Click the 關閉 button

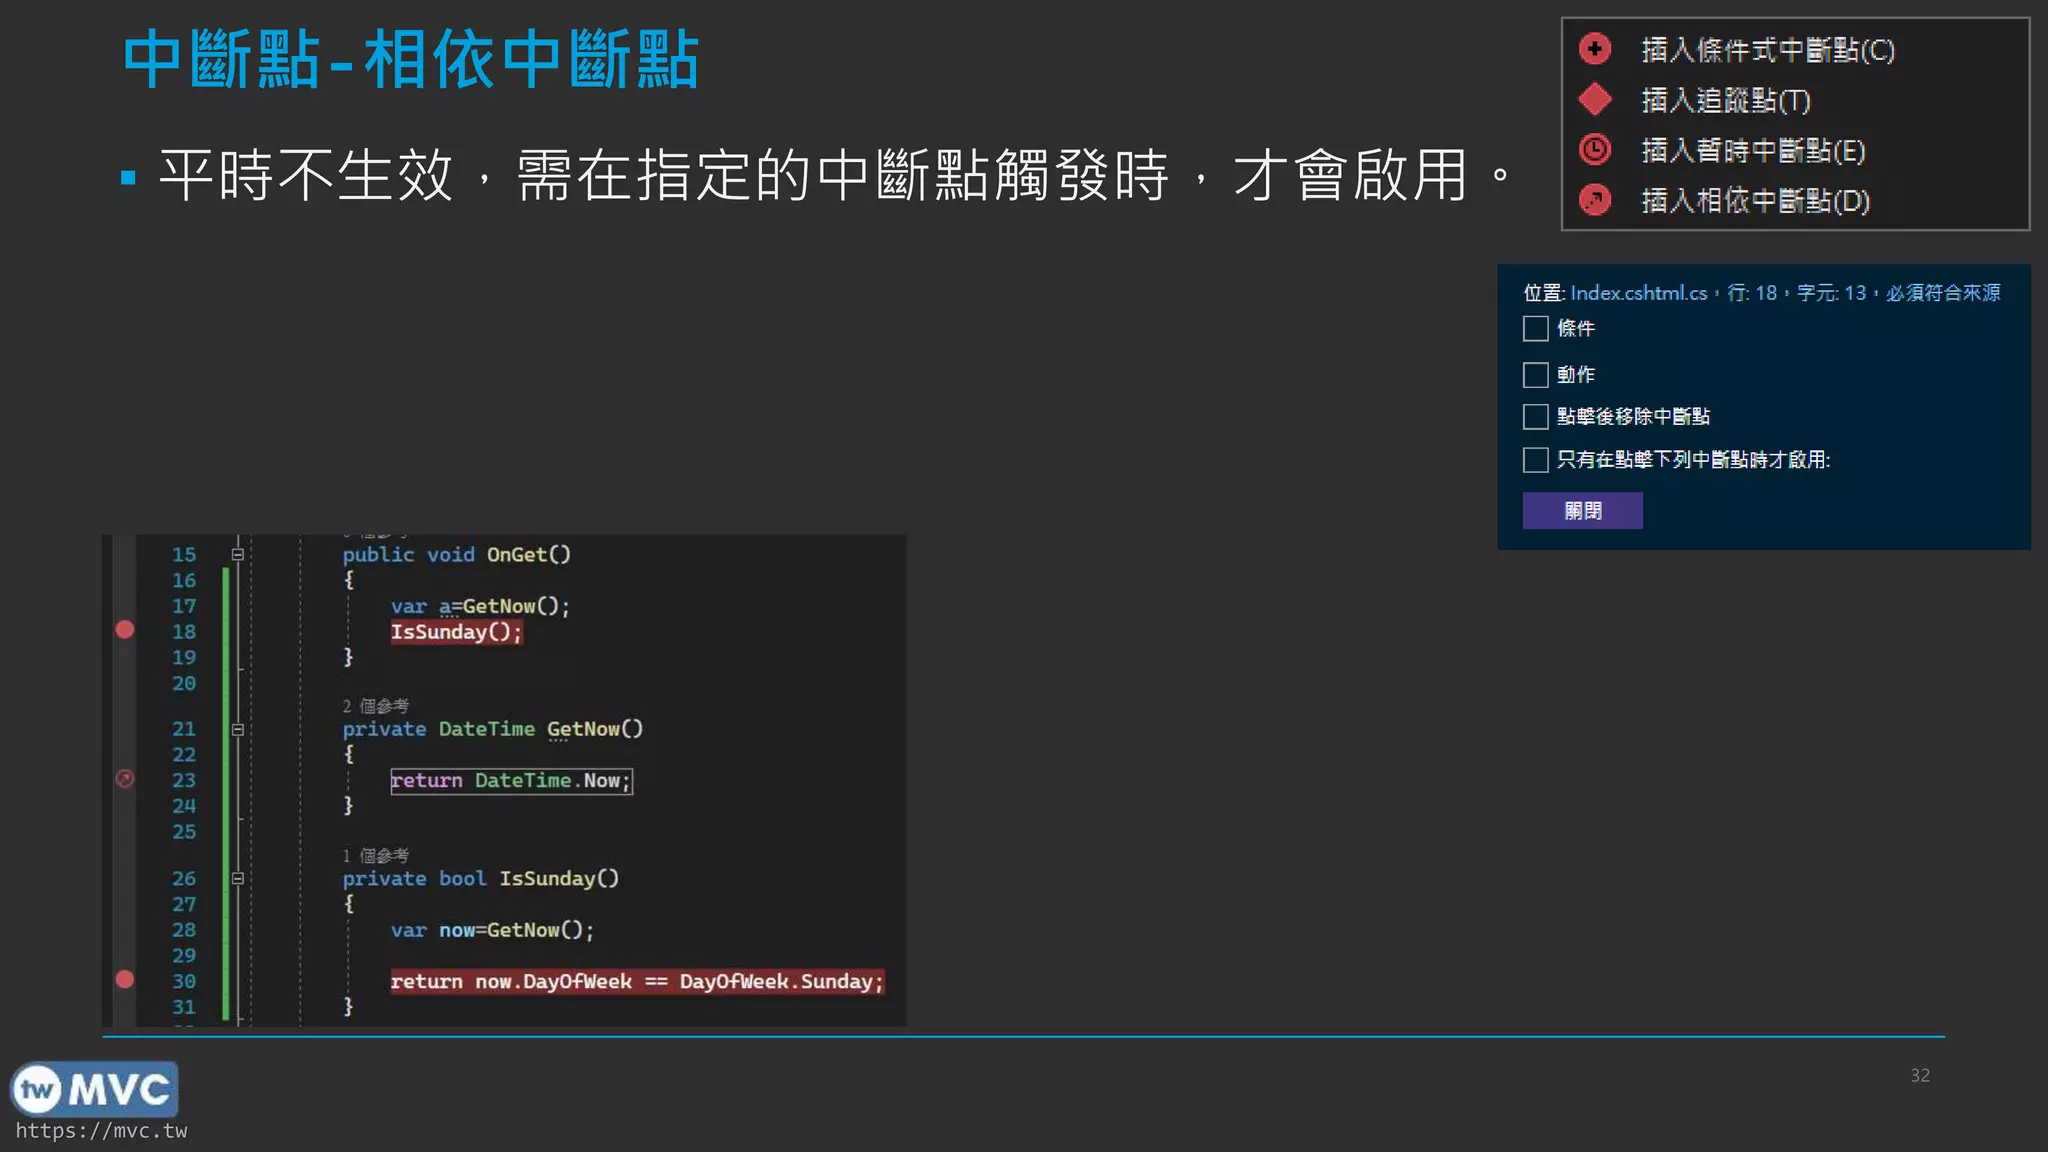[1582, 510]
